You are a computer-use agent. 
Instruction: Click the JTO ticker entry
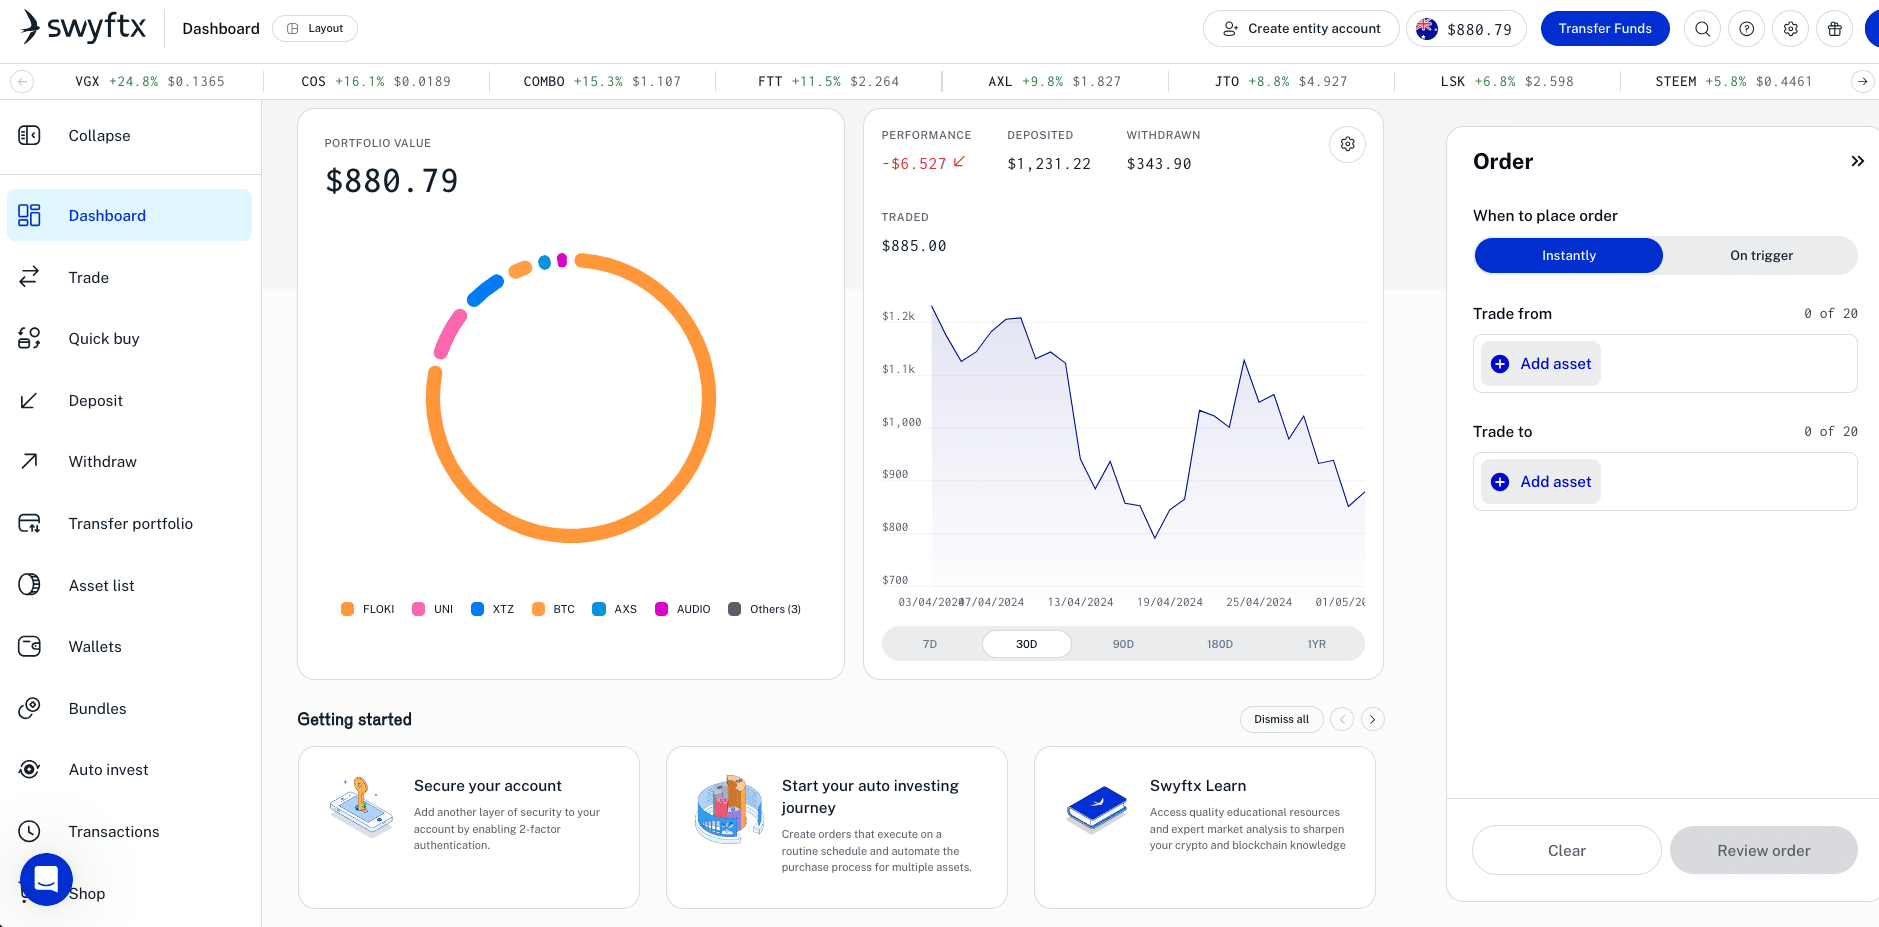[1281, 81]
